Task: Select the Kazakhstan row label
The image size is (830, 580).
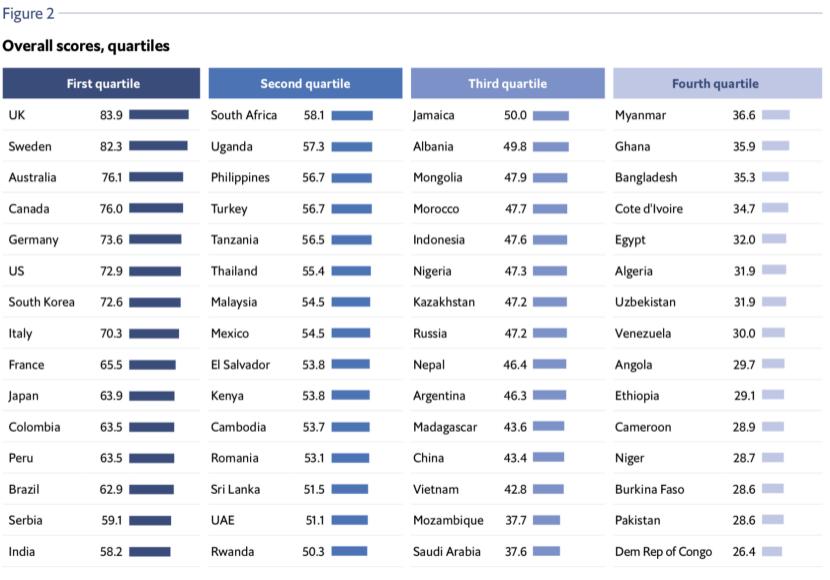Action: [x=444, y=302]
